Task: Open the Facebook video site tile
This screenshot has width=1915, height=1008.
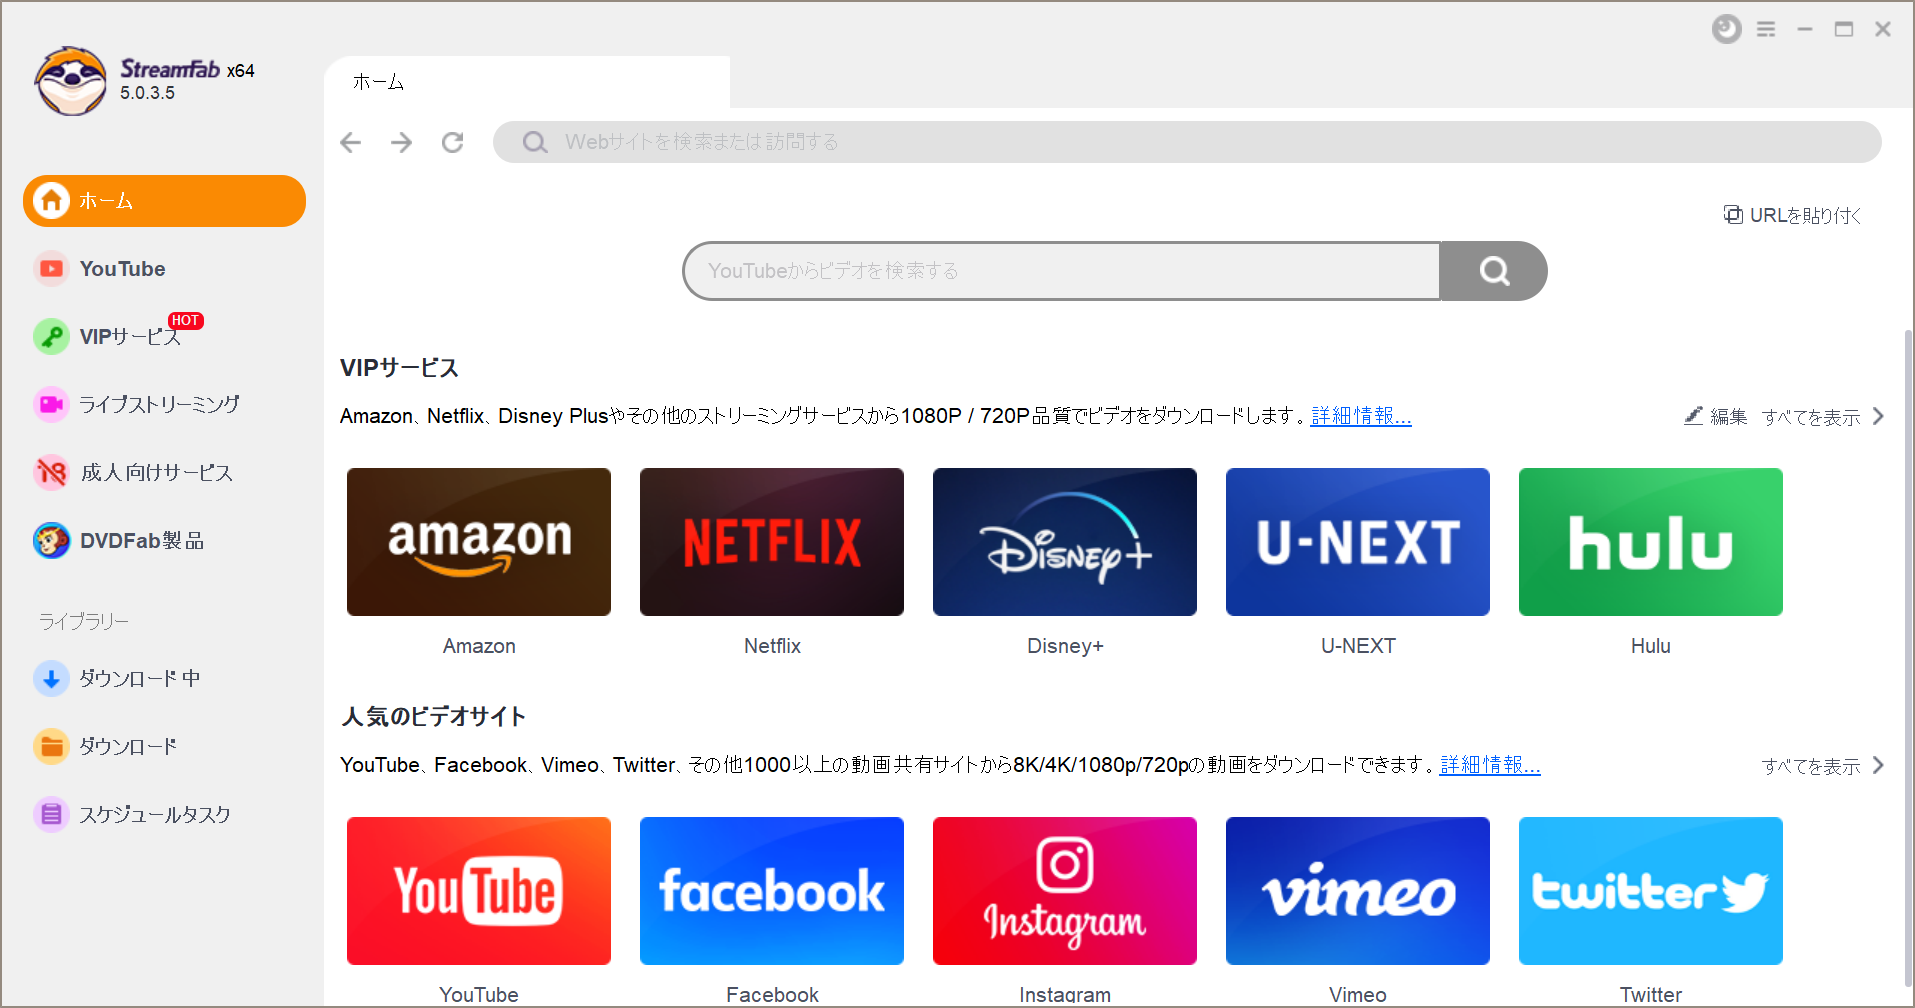Action: pyautogui.click(x=772, y=891)
